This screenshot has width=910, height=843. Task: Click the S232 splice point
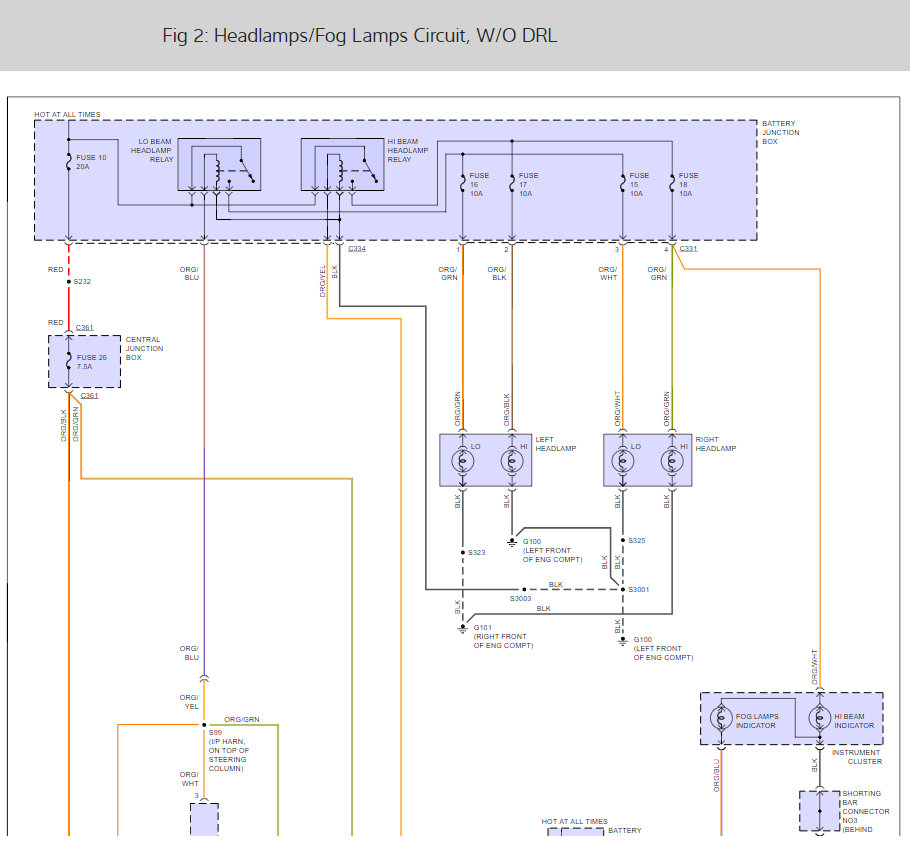click(68, 281)
